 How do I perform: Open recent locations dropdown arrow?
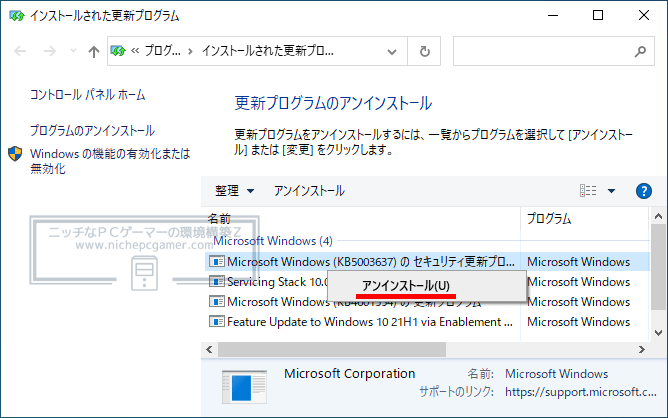[x=73, y=51]
